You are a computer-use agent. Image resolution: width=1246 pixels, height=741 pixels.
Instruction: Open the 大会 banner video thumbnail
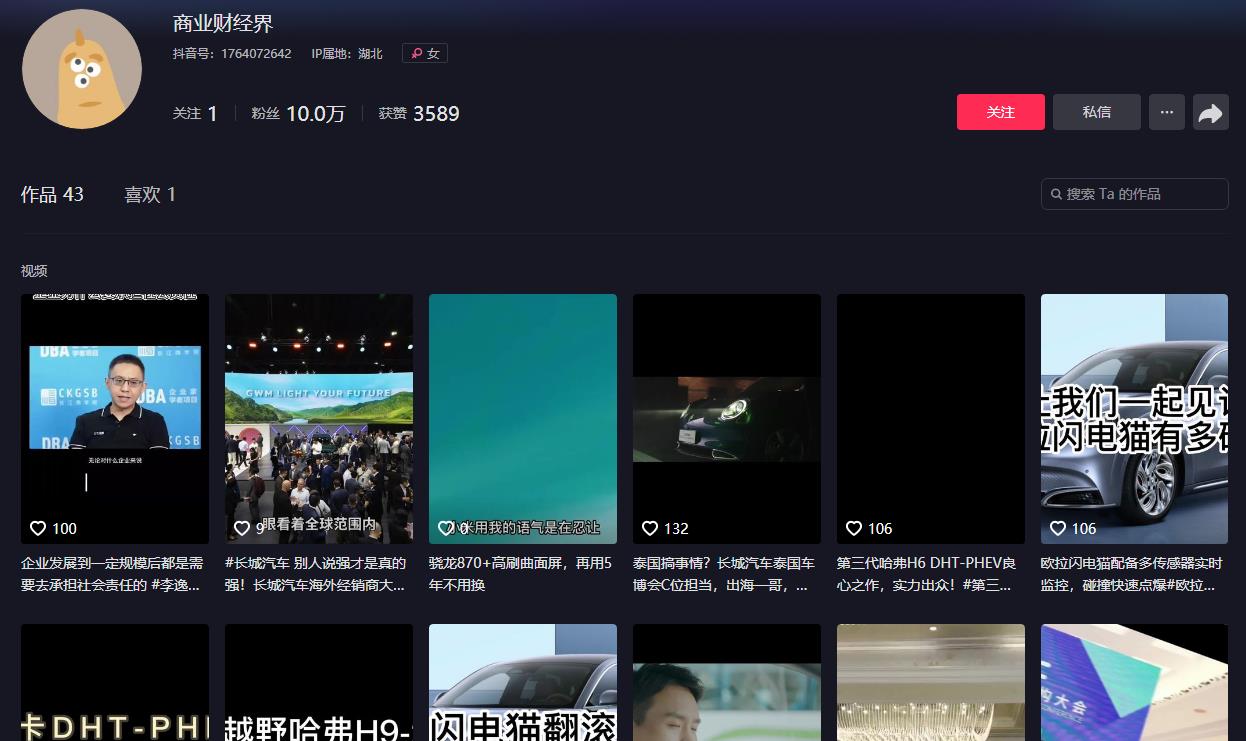pyautogui.click(x=1135, y=683)
